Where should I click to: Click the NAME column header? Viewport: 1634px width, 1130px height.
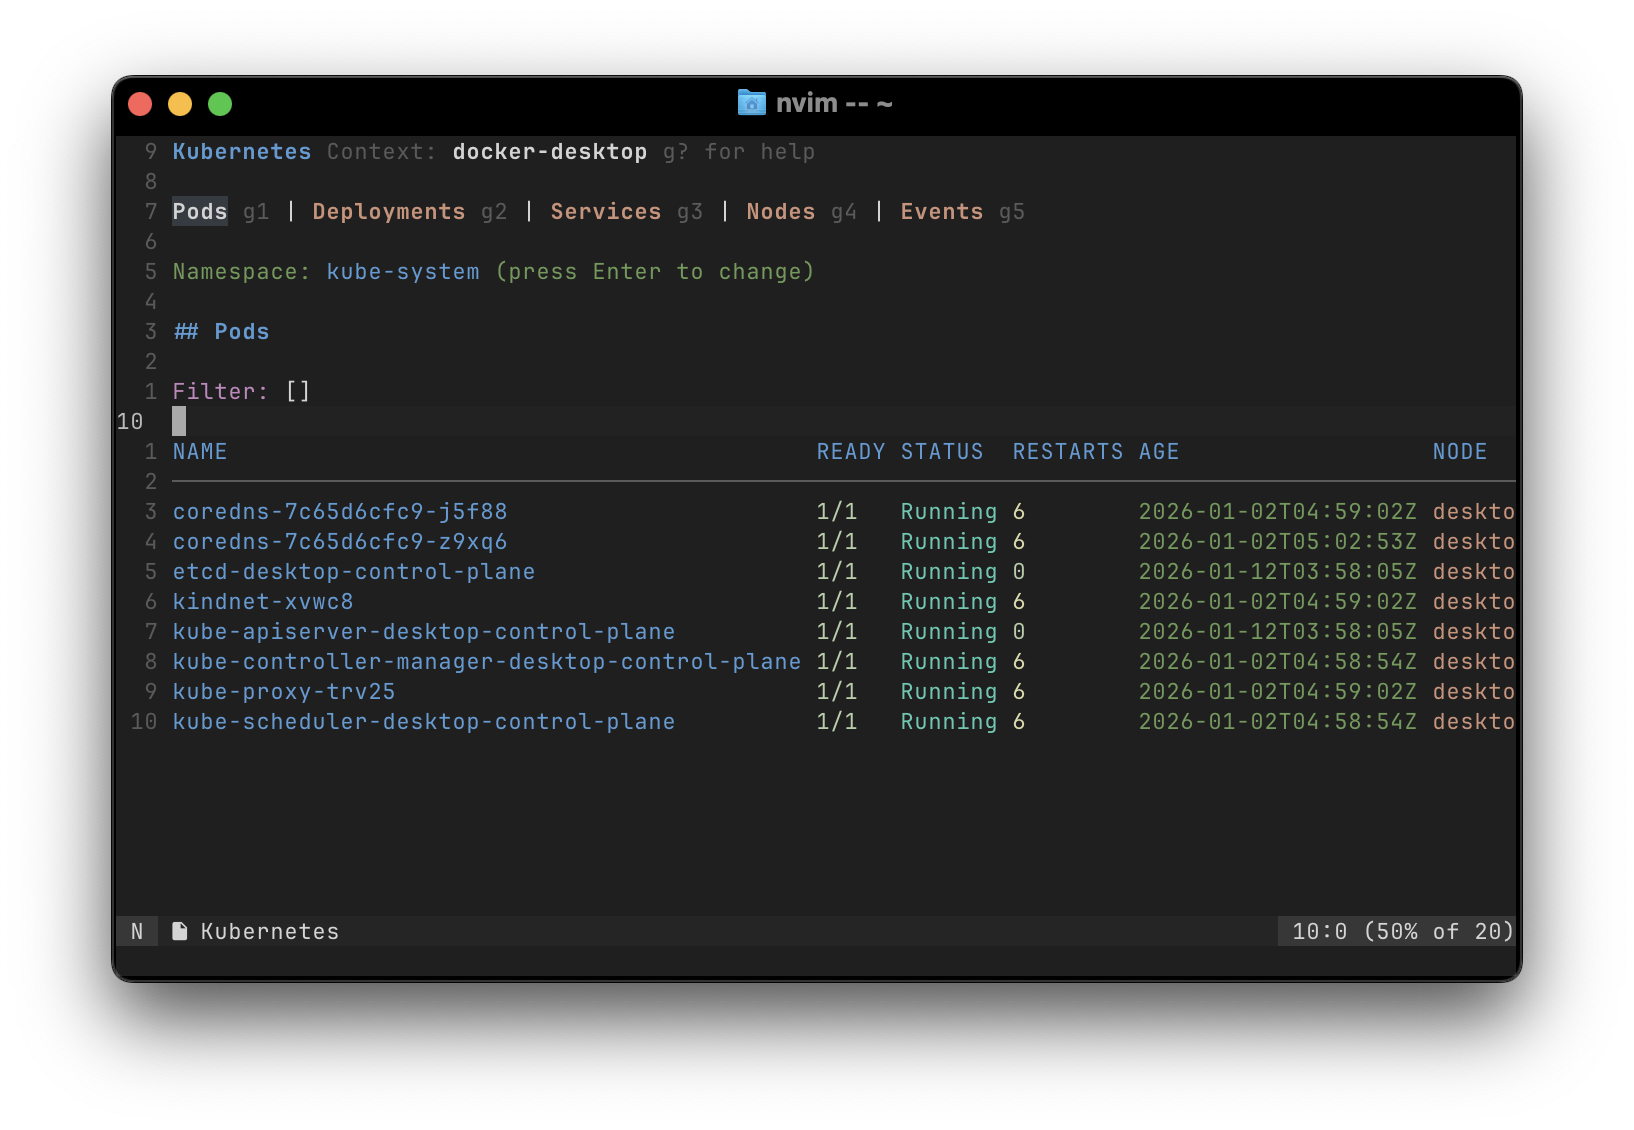tap(200, 451)
